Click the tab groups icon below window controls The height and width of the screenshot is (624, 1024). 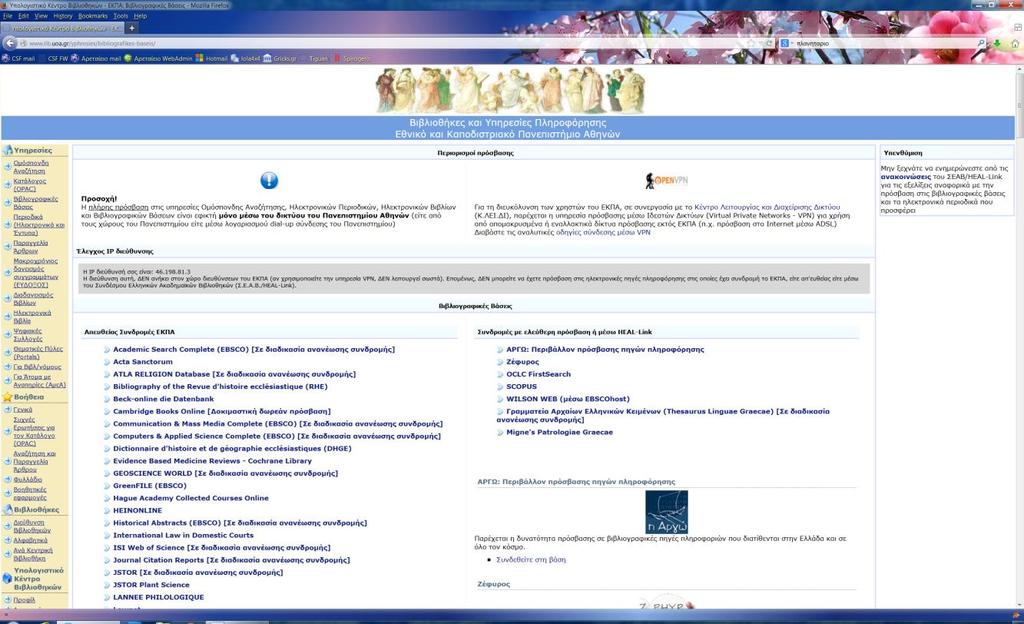(x=1017, y=27)
